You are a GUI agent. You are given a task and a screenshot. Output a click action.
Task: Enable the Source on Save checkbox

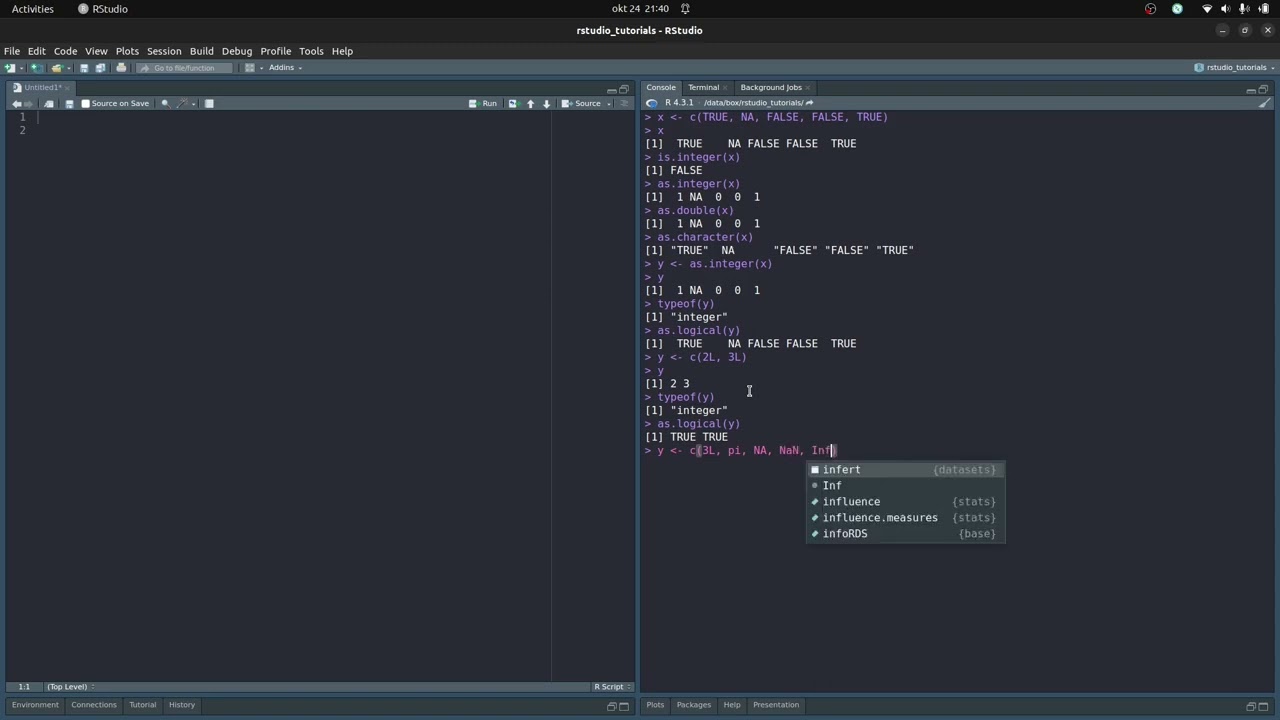click(85, 104)
